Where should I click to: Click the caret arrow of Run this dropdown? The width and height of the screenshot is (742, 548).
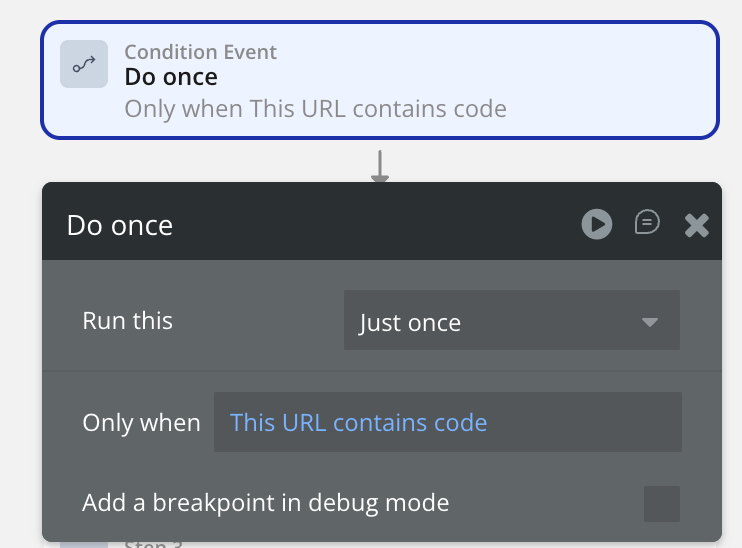(650, 322)
